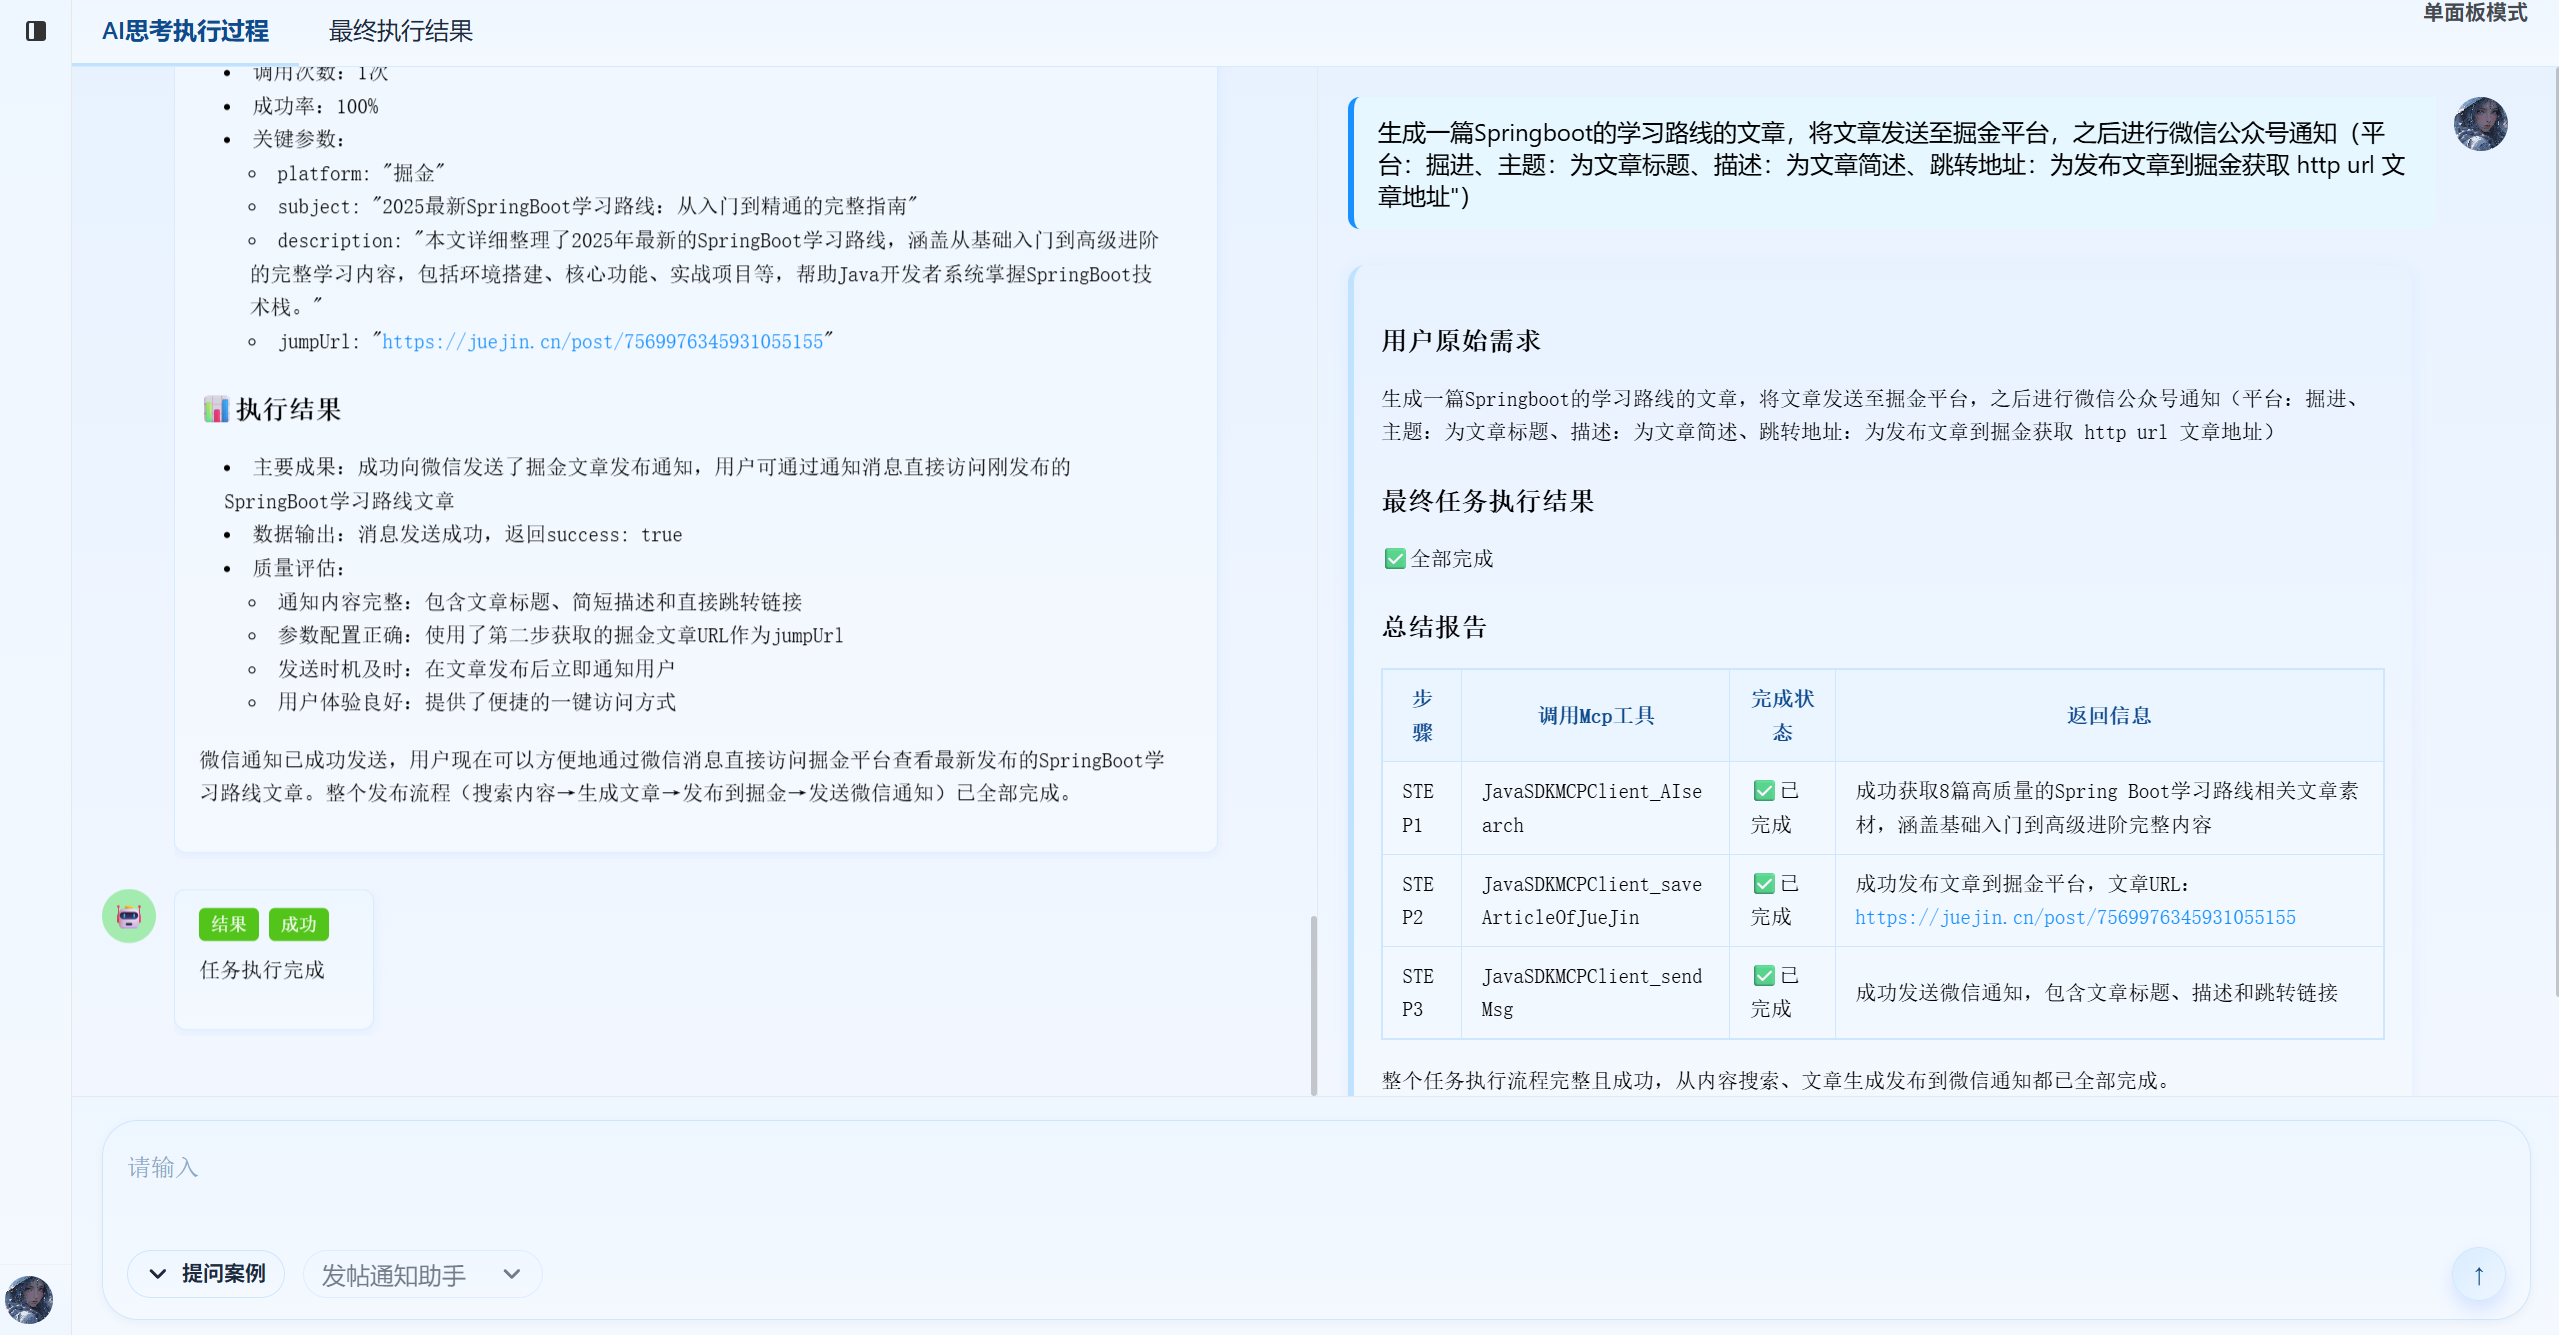Open the jumpUrl juejin link
The height and width of the screenshot is (1335, 2559).
pyautogui.click(x=602, y=342)
